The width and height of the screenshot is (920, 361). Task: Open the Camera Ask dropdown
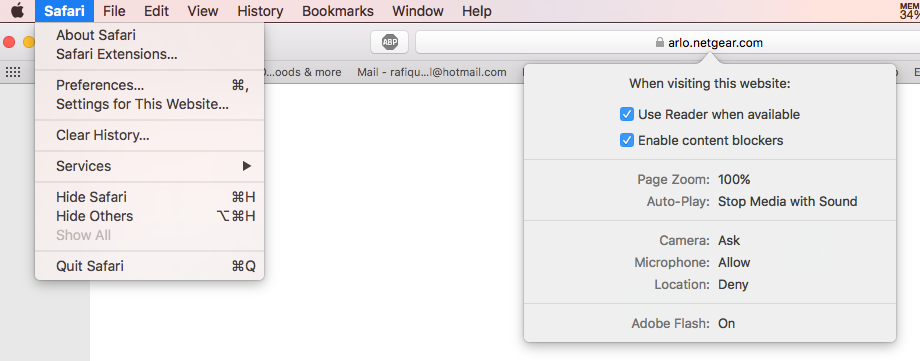(x=729, y=241)
